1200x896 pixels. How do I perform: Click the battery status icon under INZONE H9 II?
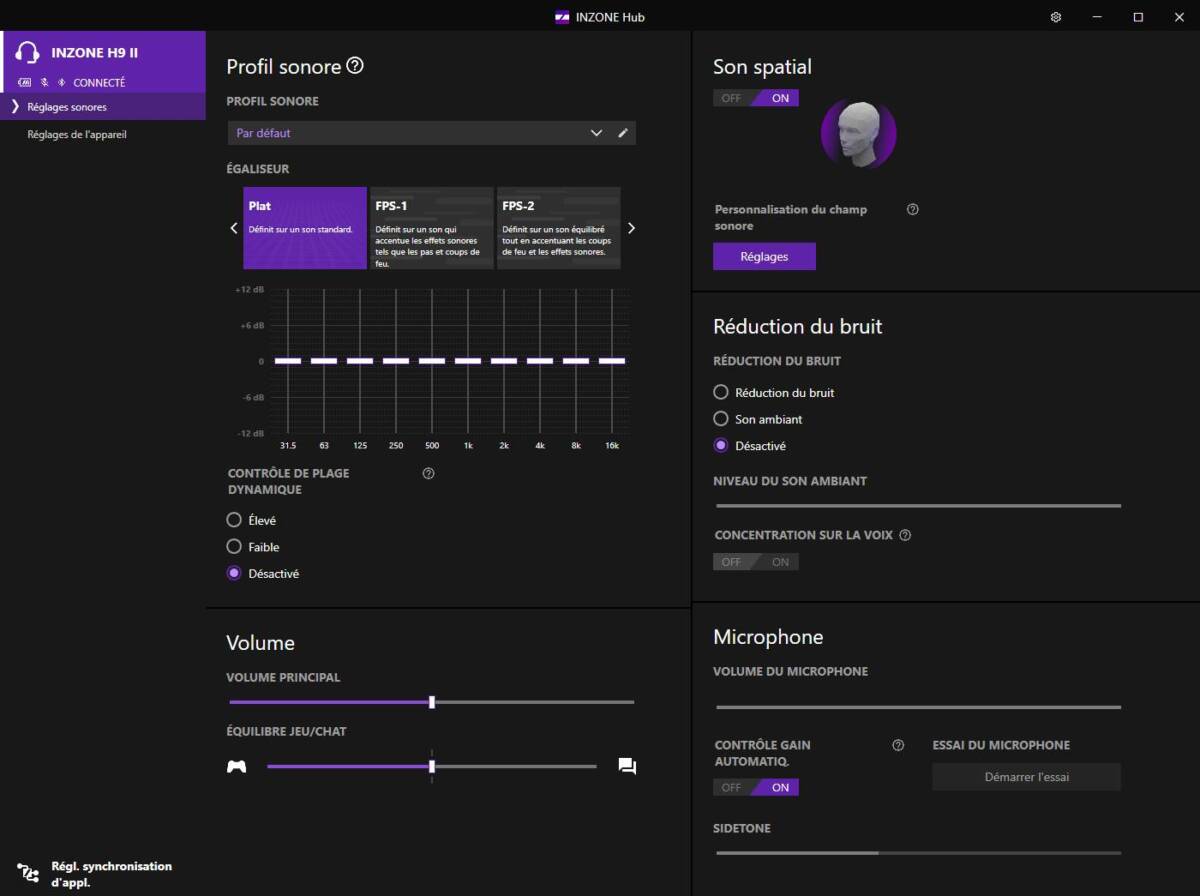coord(24,83)
